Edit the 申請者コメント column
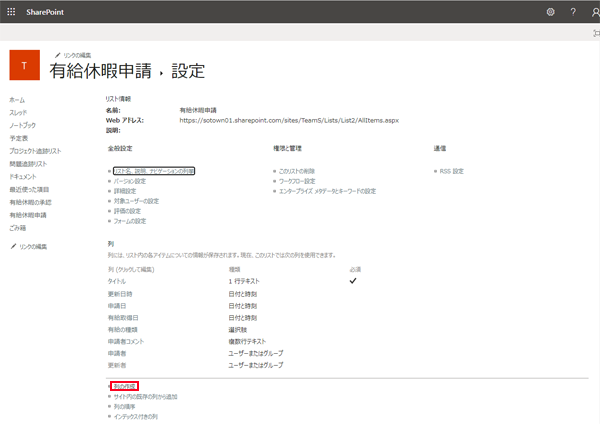Screen dimensions: 600x424 tap(126, 341)
